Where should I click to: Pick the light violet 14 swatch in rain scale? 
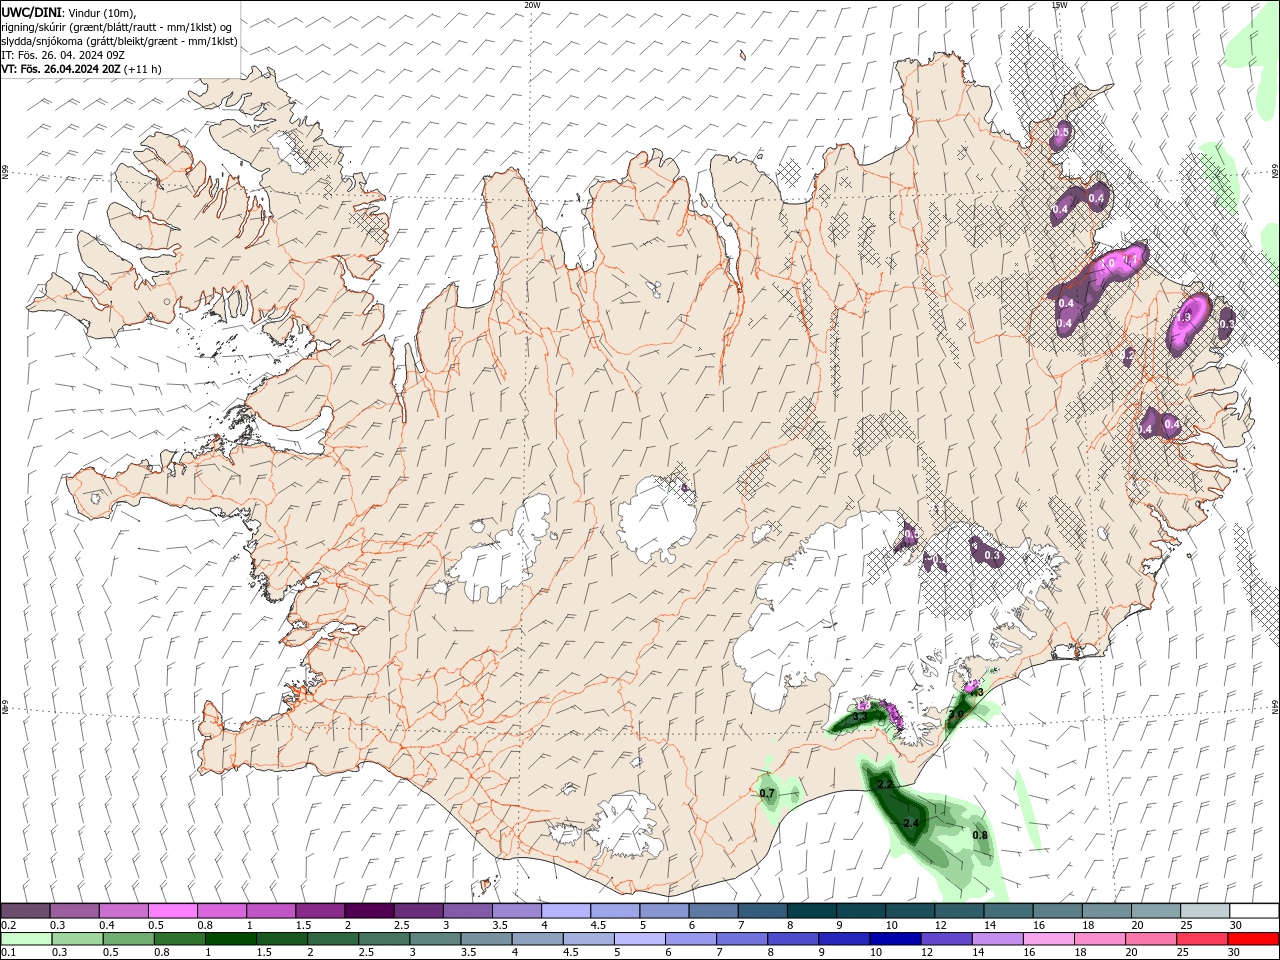coord(996,939)
